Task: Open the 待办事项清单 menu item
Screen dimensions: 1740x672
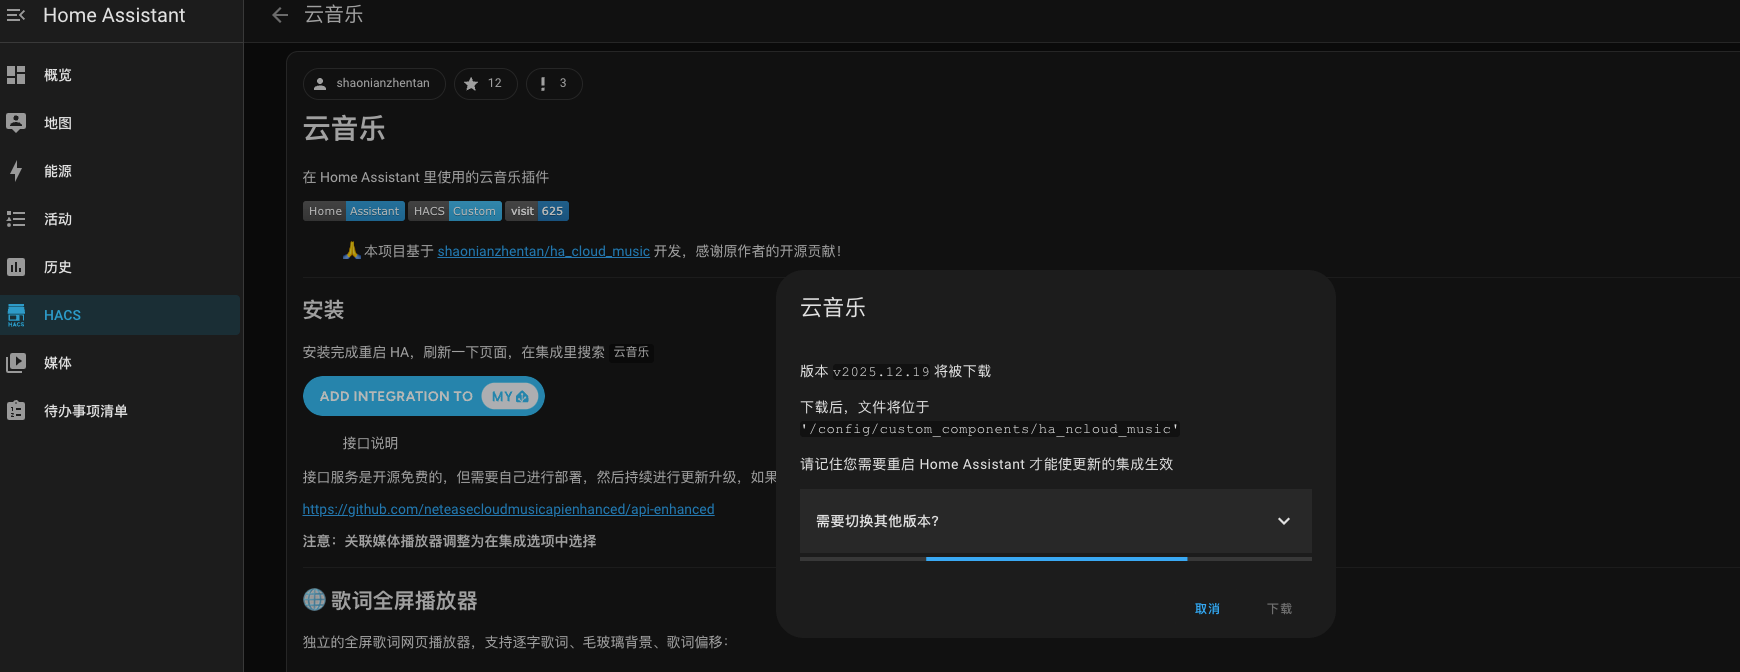Action: point(120,411)
